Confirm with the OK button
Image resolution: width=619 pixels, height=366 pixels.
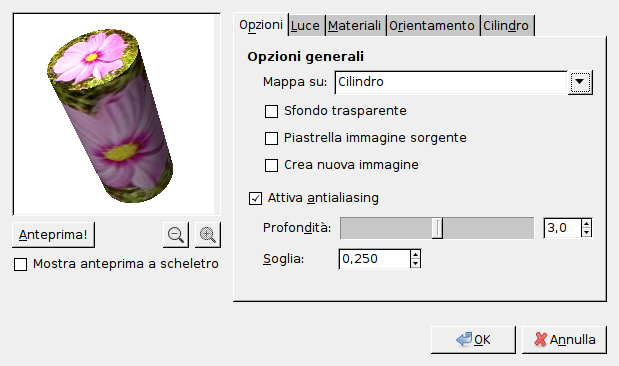point(473,340)
